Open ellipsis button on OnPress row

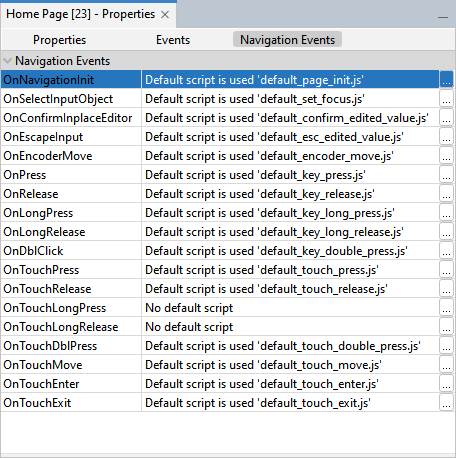[446, 175]
